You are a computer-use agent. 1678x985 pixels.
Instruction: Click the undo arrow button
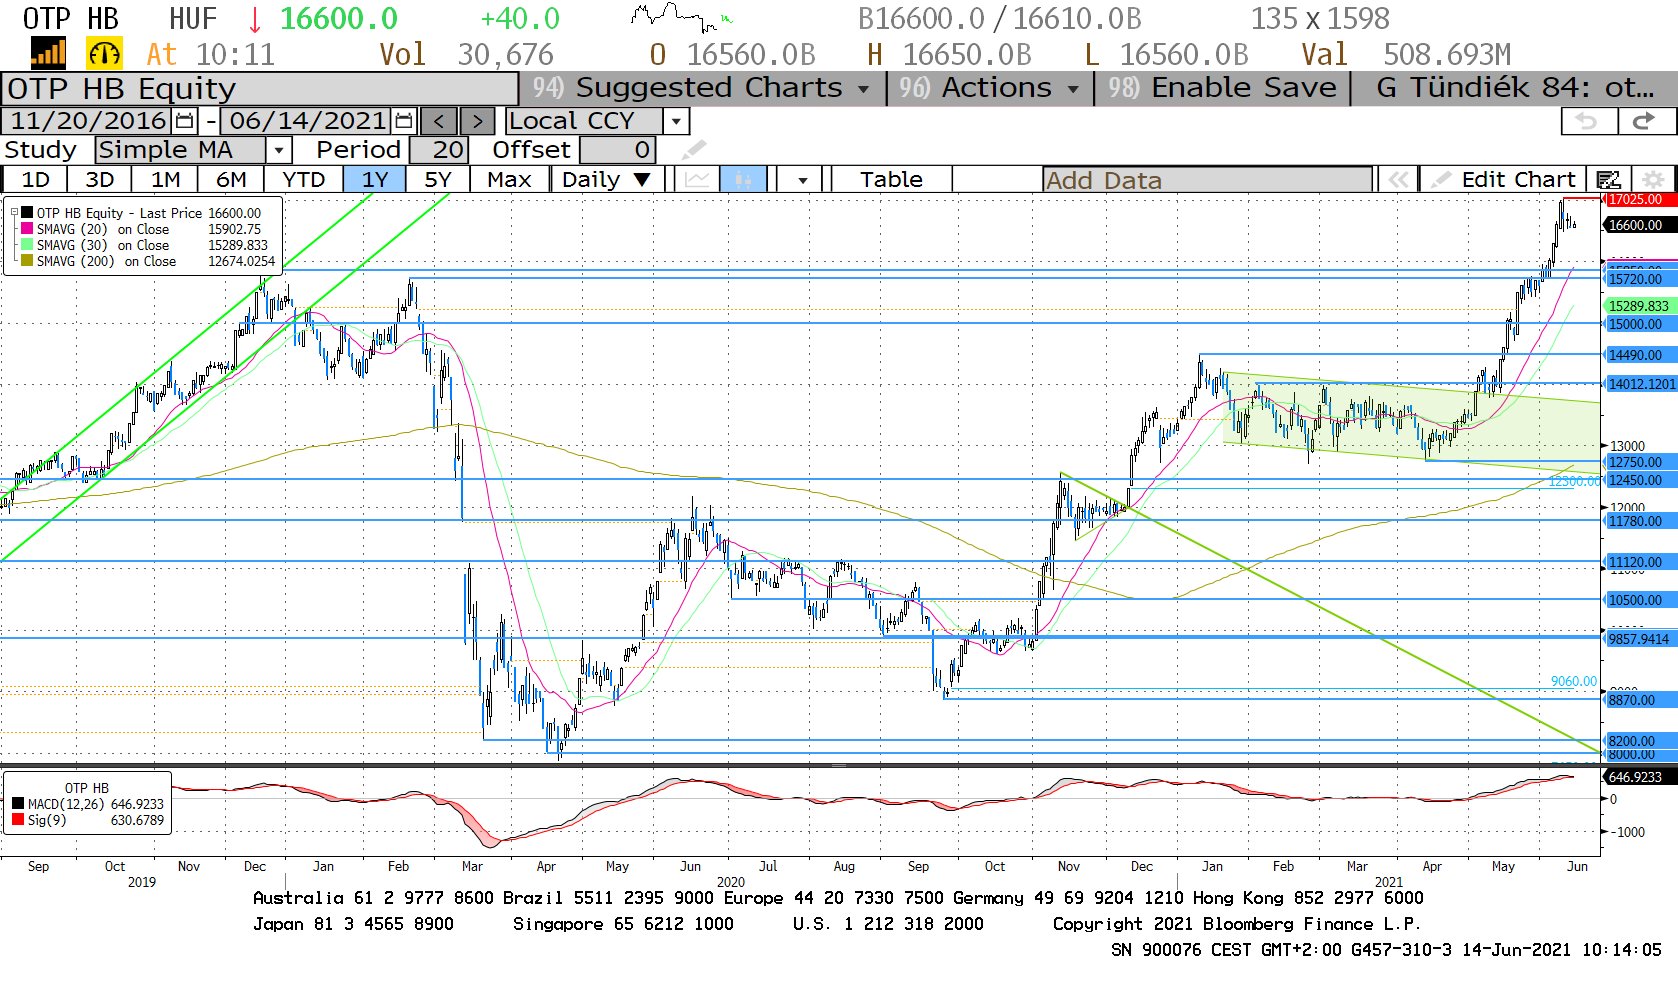tap(1588, 121)
